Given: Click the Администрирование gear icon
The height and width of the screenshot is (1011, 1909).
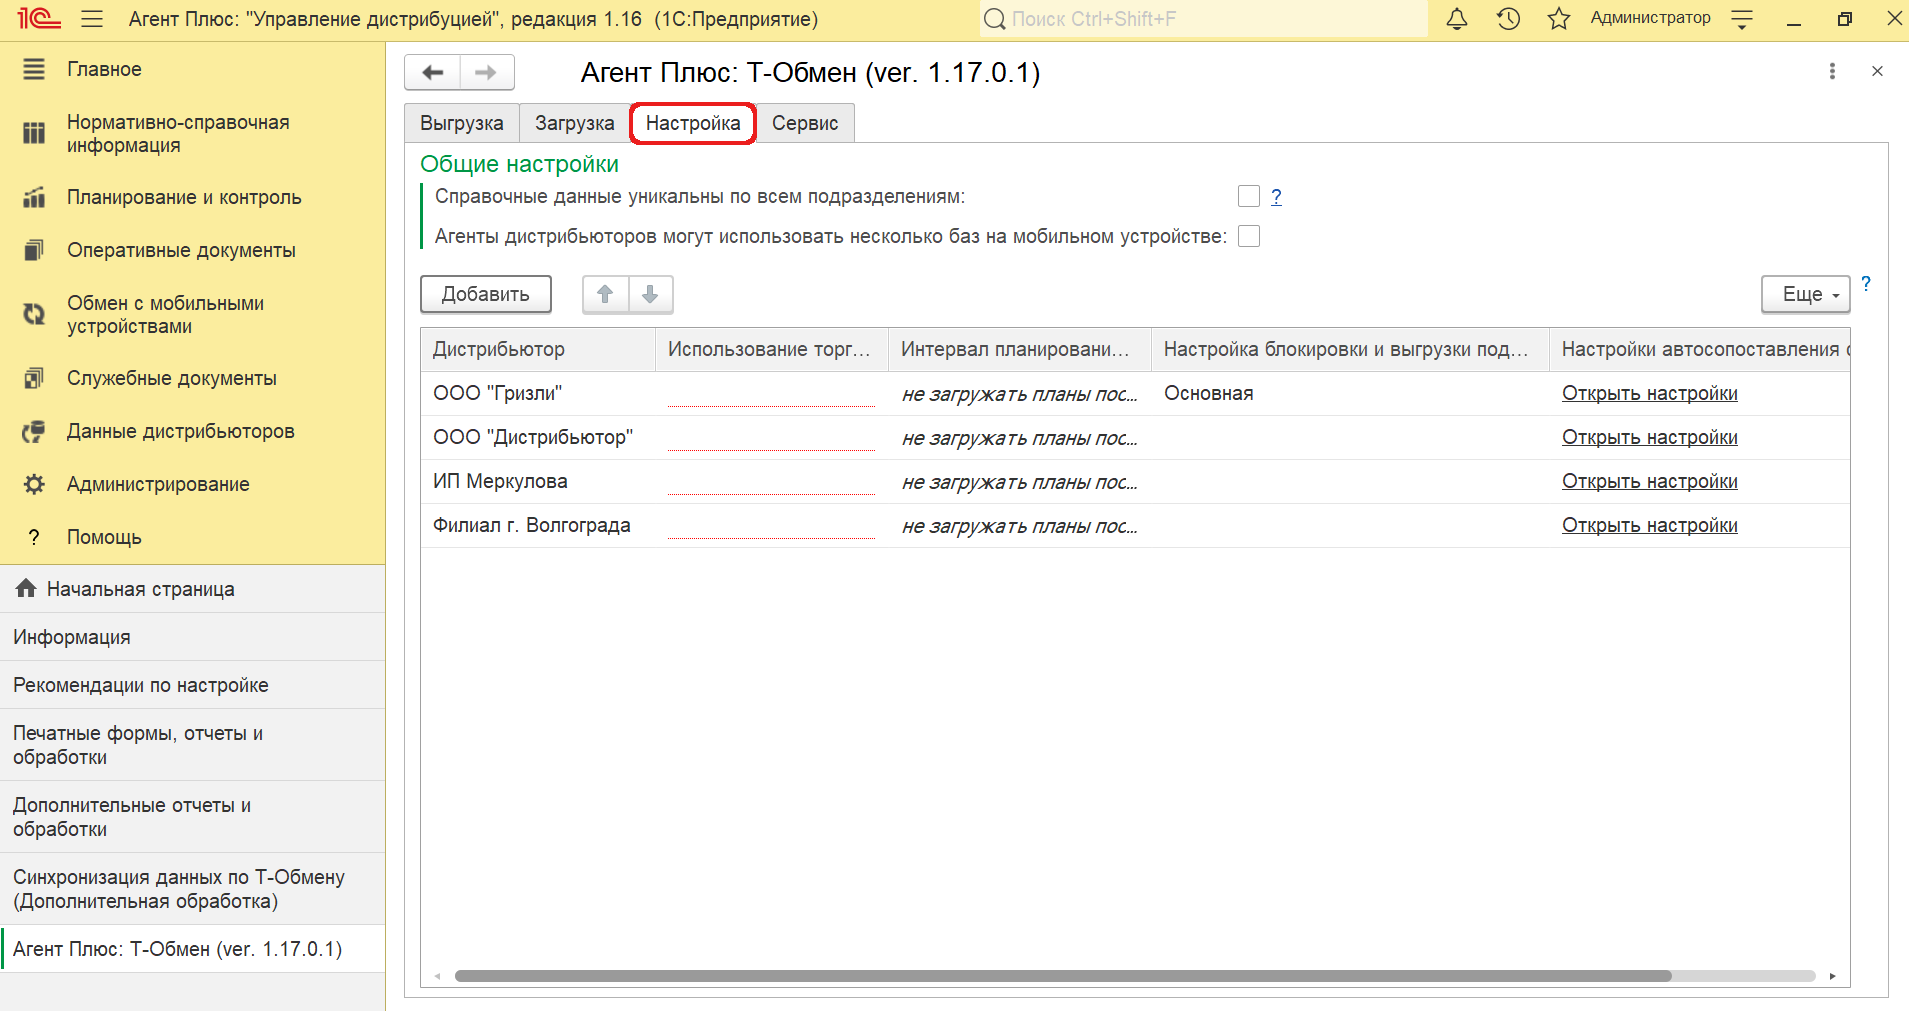Looking at the screenshot, I should [x=34, y=484].
